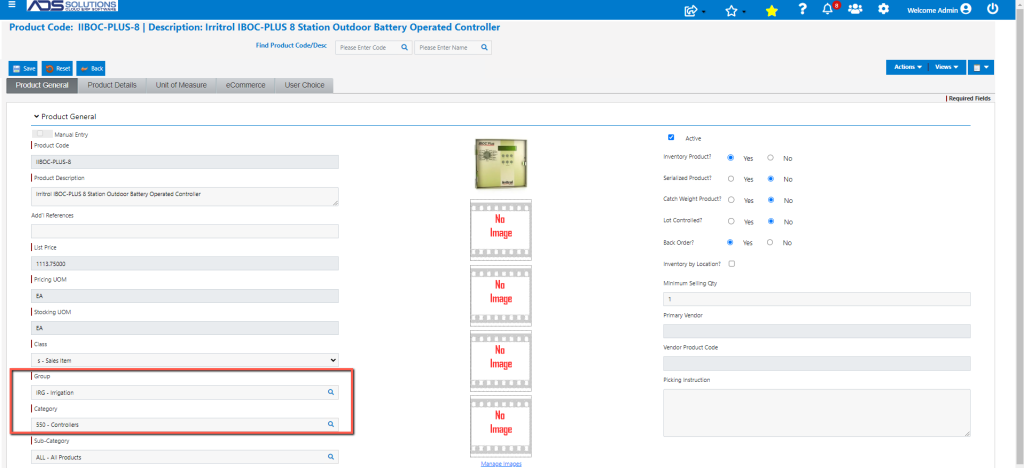This screenshot has width=1024, height=468.
Task: Click the Welcome Admin user profile icon
Action: [x=966, y=9]
